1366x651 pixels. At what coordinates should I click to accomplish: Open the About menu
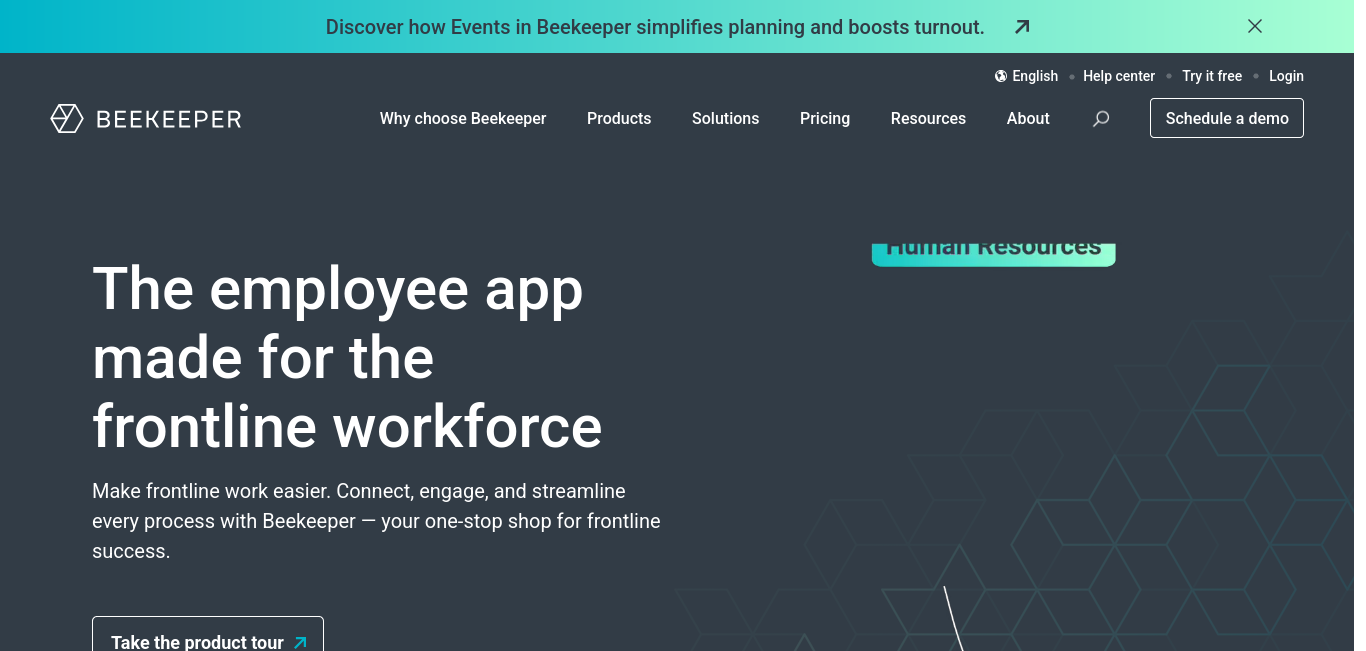(1028, 118)
